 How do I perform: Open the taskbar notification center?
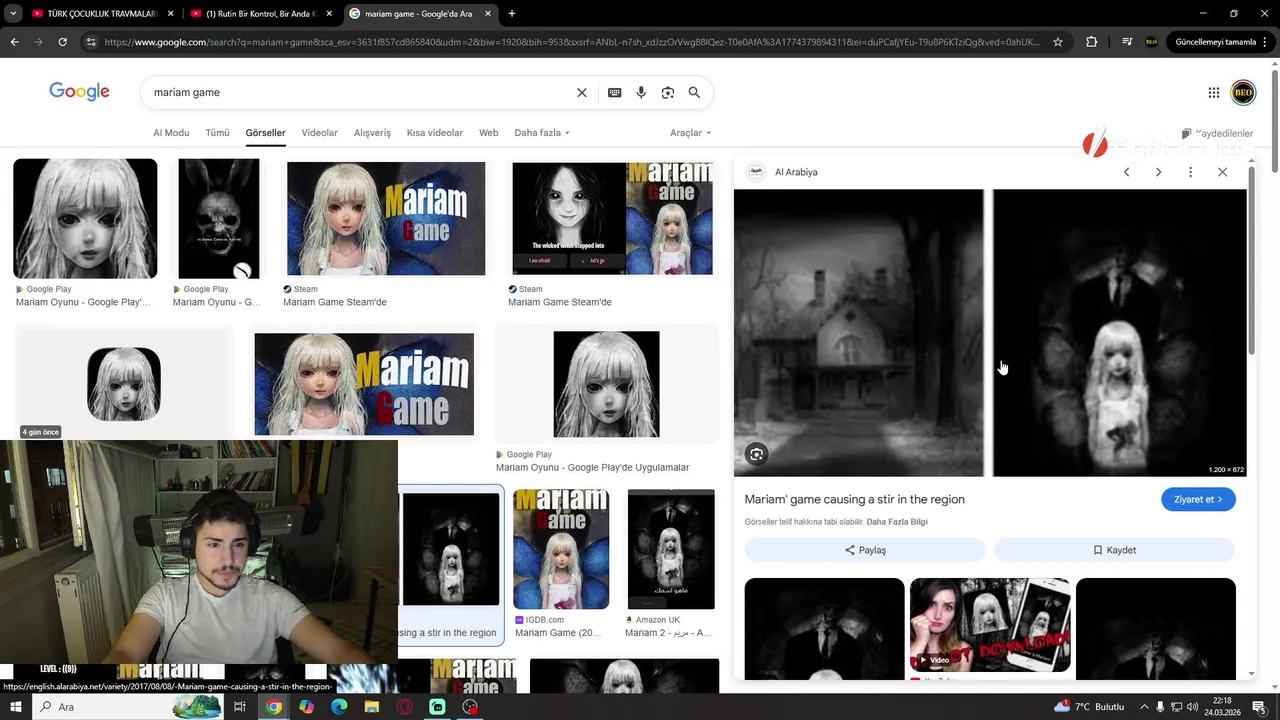click(1259, 707)
